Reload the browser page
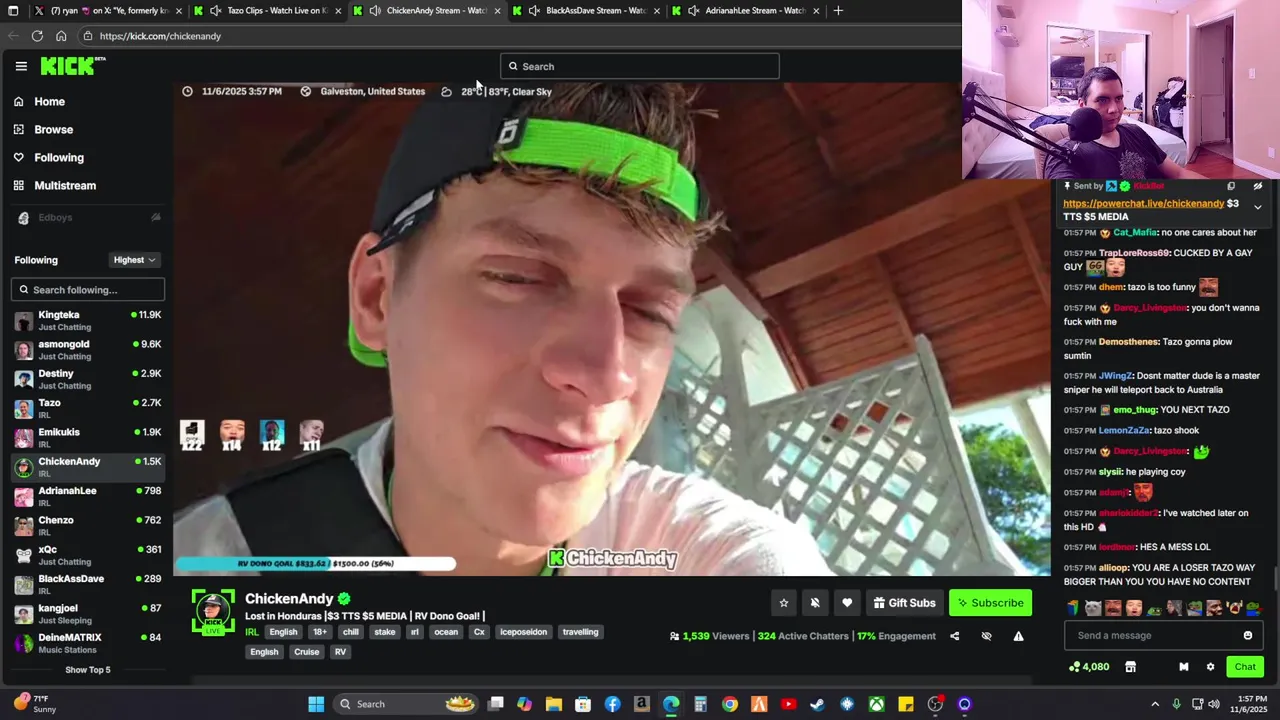The height and width of the screenshot is (720, 1280). point(37,36)
